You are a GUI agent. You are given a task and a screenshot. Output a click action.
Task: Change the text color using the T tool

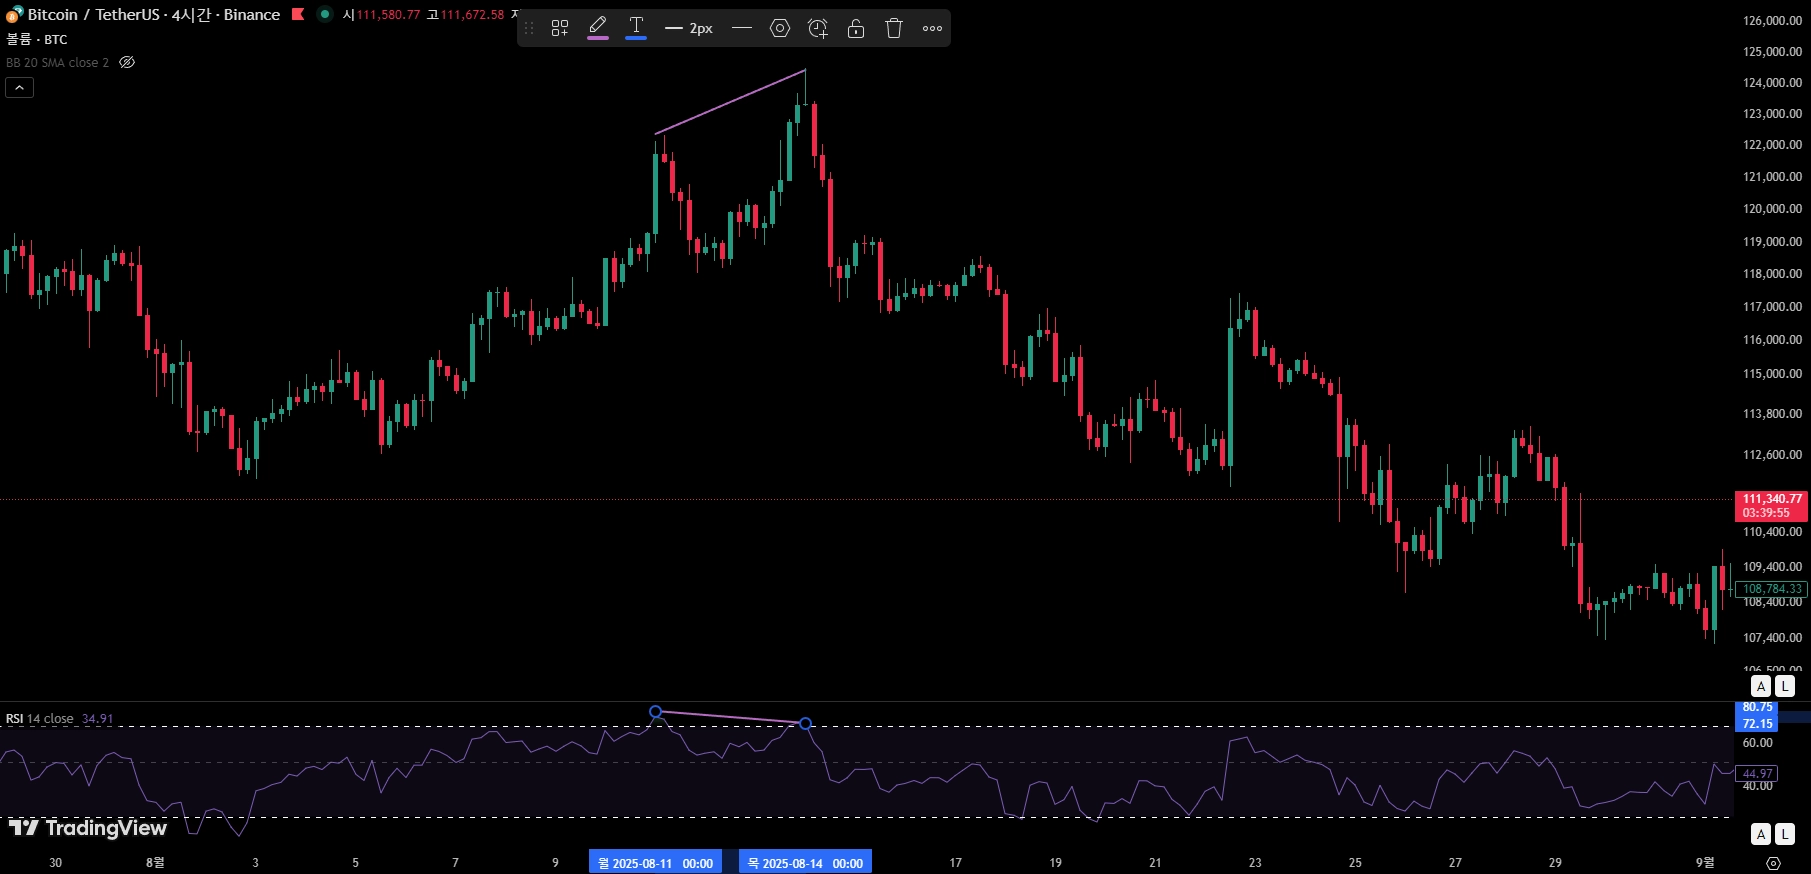[x=636, y=27]
